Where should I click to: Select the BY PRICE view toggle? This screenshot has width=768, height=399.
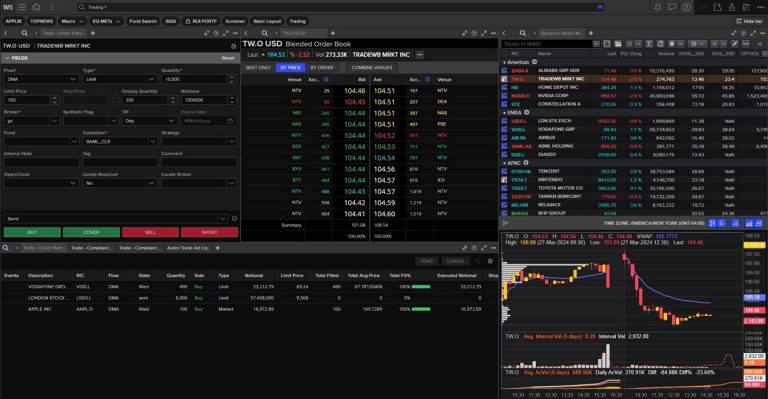290,68
